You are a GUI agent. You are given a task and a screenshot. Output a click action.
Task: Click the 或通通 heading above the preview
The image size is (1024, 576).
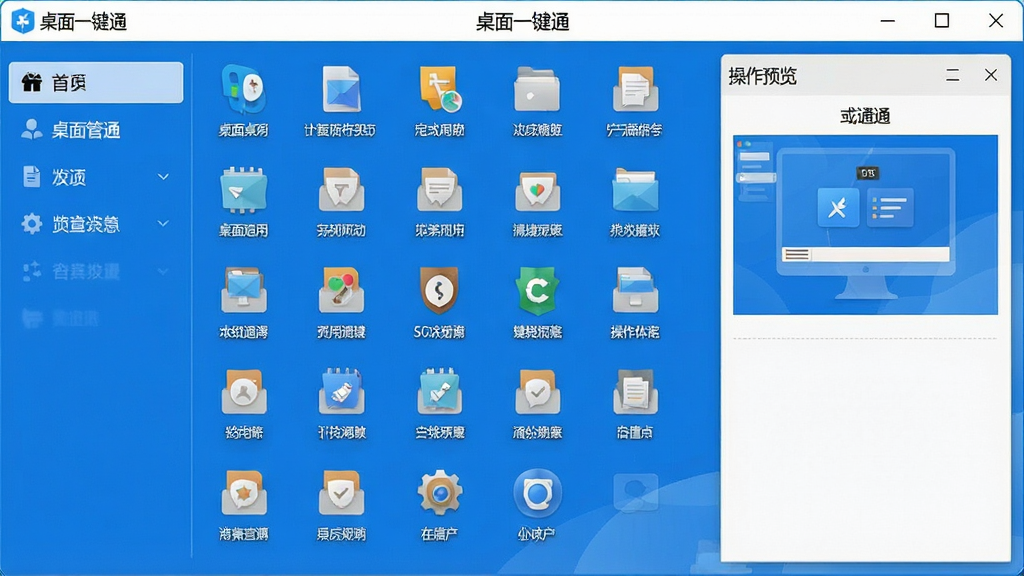pyautogui.click(x=865, y=116)
